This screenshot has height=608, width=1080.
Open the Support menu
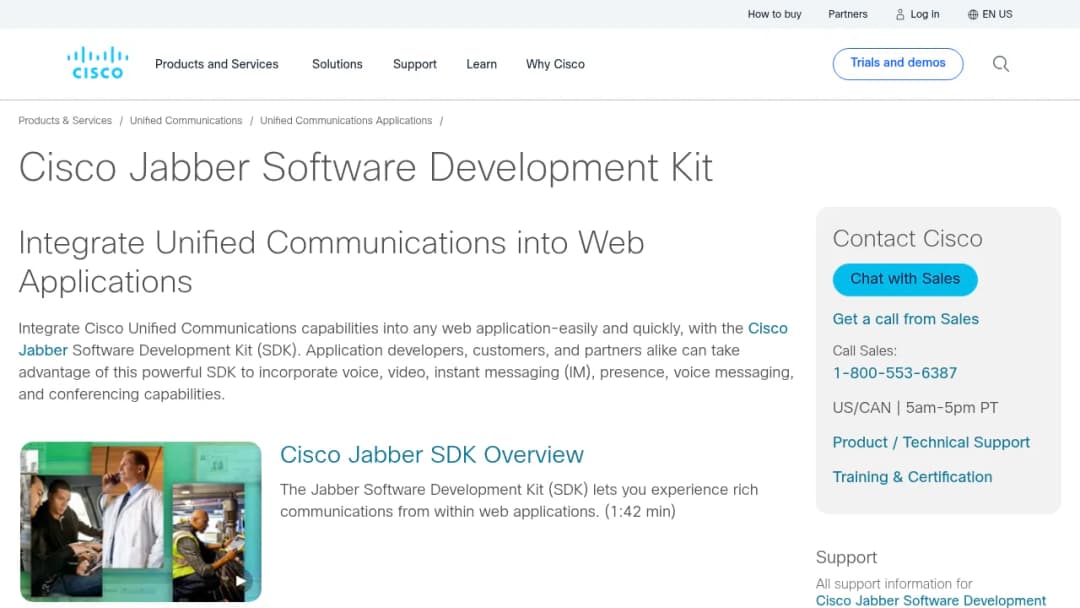(x=415, y=64)
